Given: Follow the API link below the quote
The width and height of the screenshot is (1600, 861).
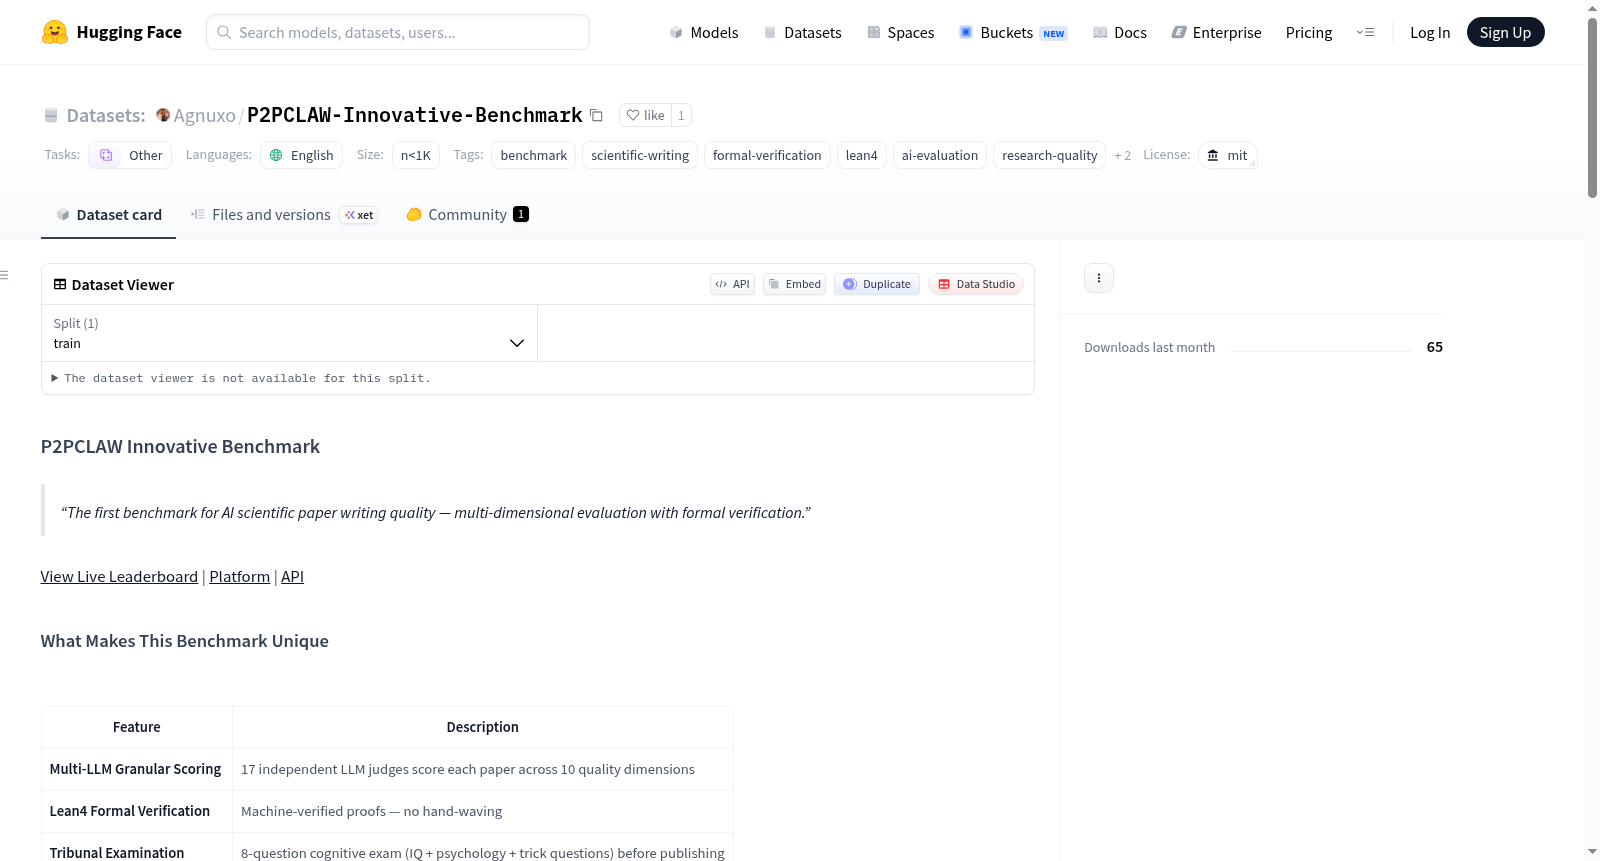Looking at the screenshot, I should pos(292,576).
